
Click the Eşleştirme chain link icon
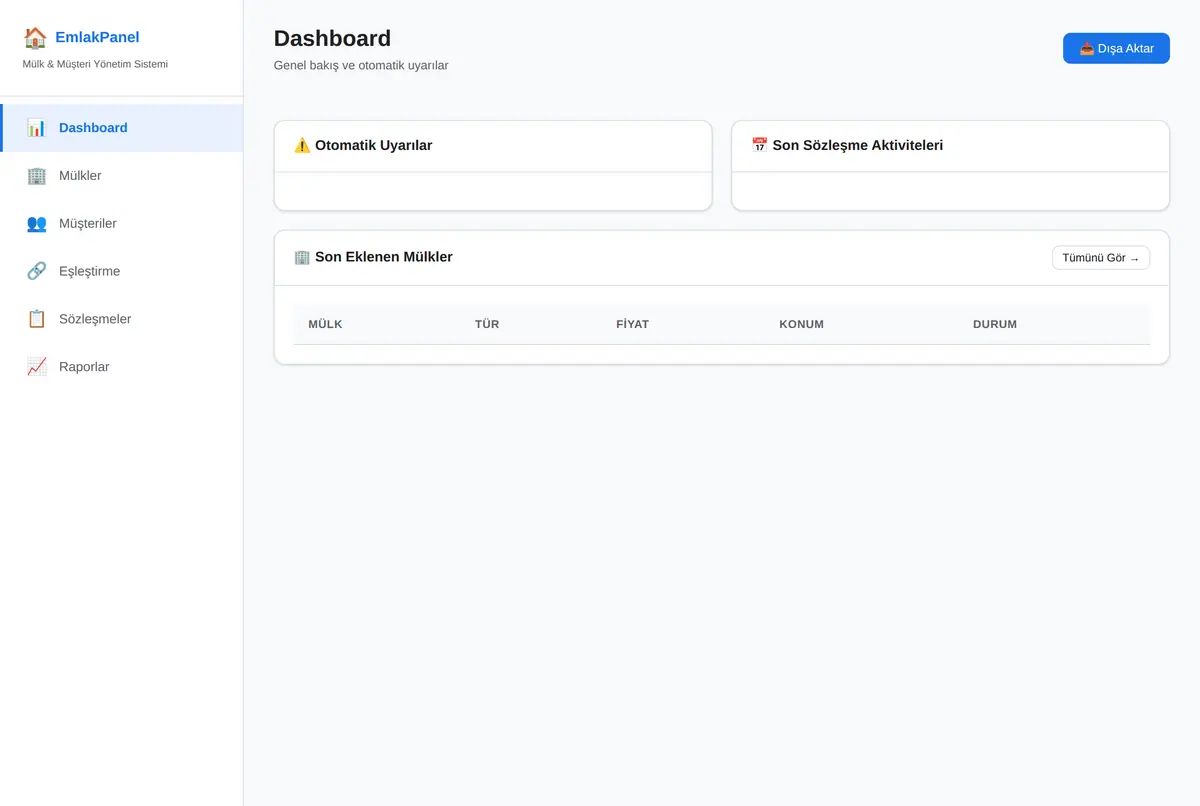point(37,271)
